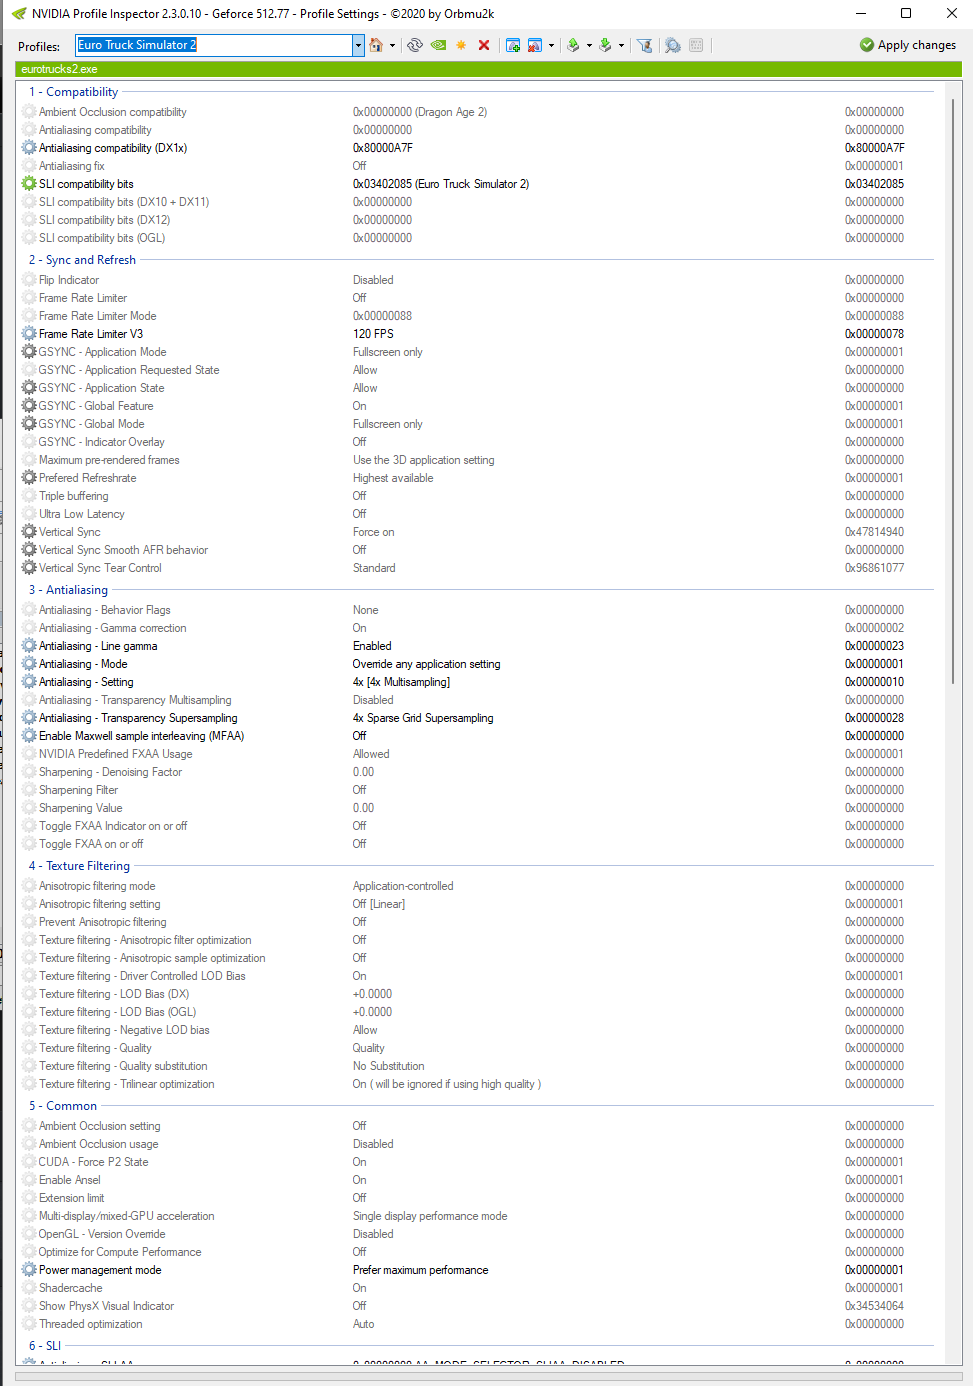
Task: Click Apply changes button
Action: (908, 45)
